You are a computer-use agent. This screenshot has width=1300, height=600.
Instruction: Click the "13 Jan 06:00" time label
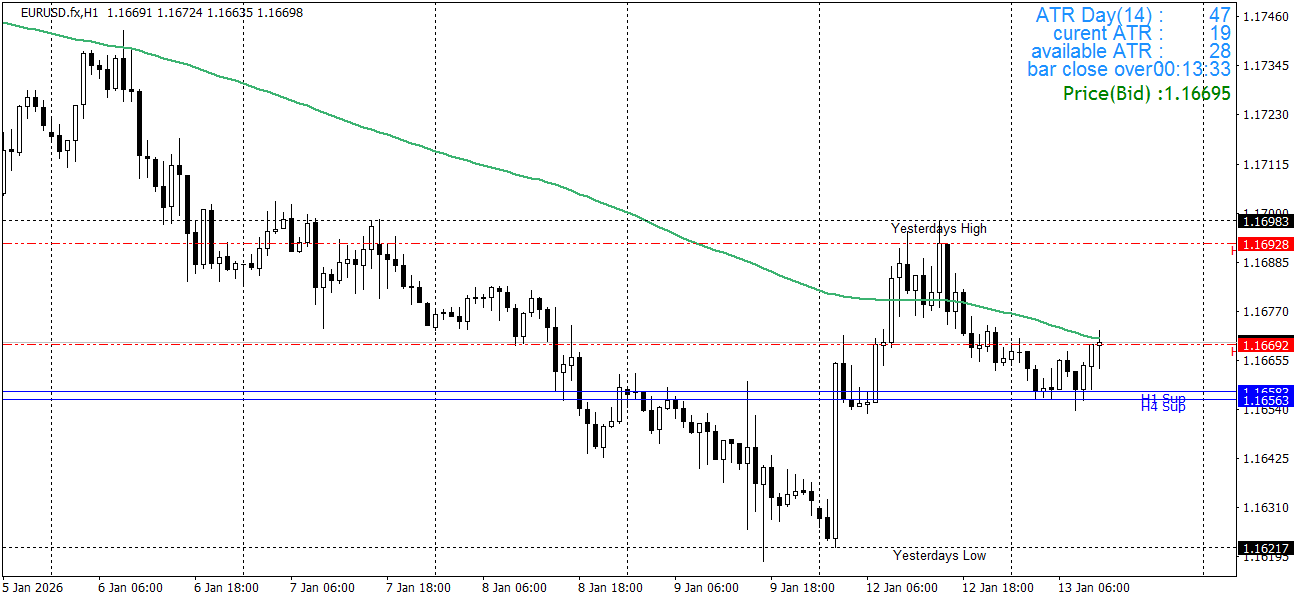(x=1094, y=588)
